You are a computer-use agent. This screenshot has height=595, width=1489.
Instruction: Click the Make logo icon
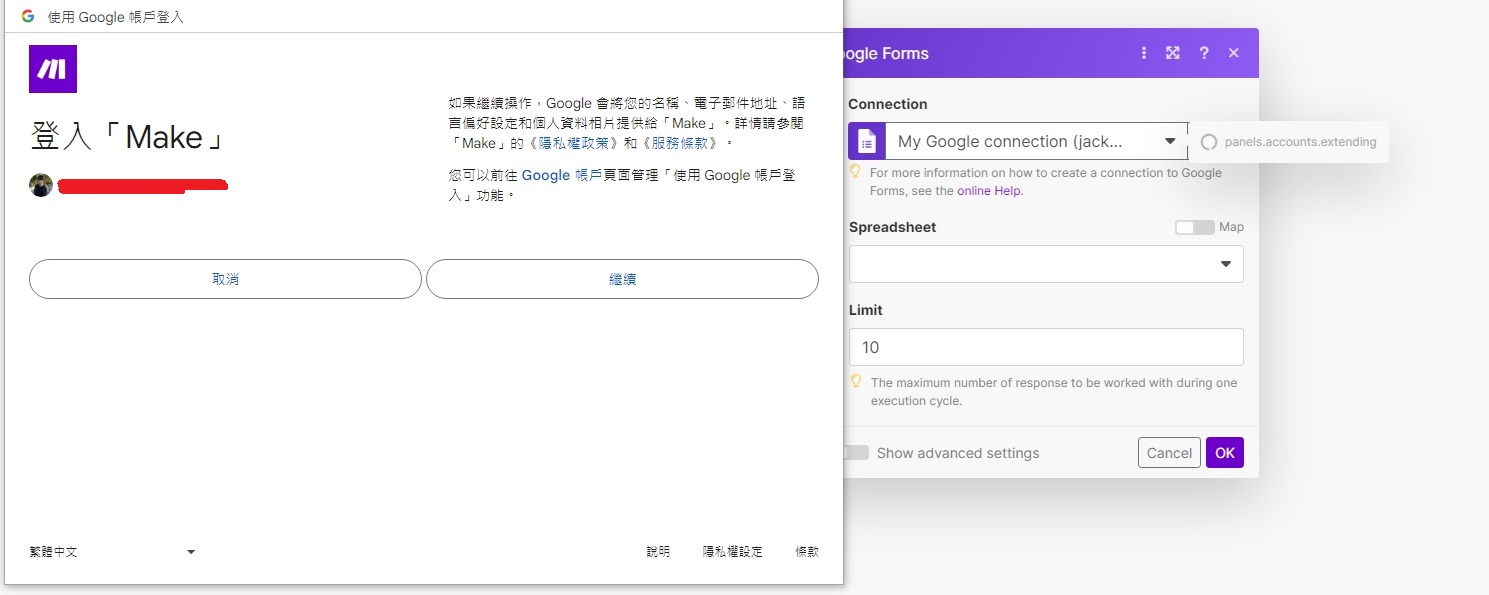pos(52,68)
